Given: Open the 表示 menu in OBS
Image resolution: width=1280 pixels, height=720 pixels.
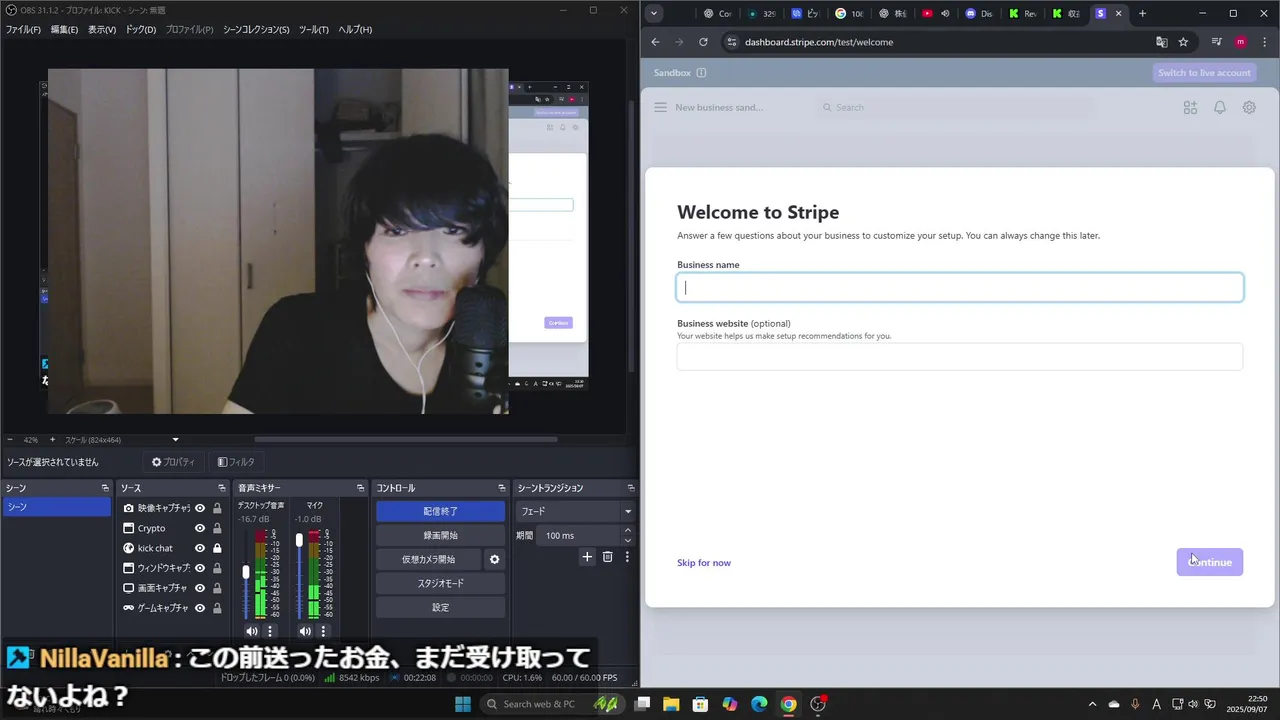Looking at the screenshot, I should (x=102, y=29).
